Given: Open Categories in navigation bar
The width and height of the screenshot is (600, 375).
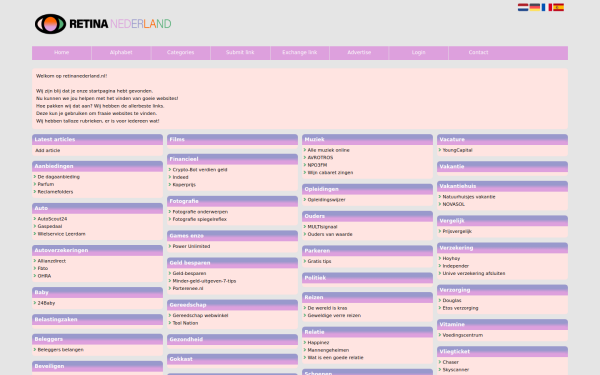Looking at the screenshot, I should click(181, 52).
